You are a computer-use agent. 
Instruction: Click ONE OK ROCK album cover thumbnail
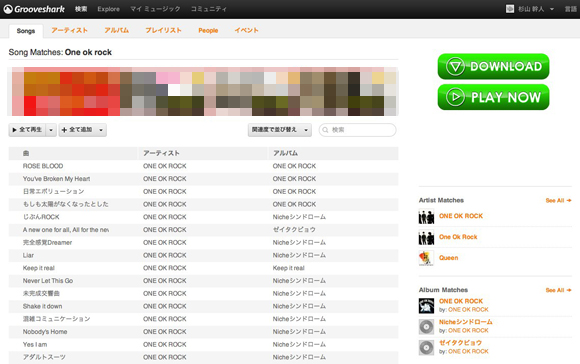426,306
